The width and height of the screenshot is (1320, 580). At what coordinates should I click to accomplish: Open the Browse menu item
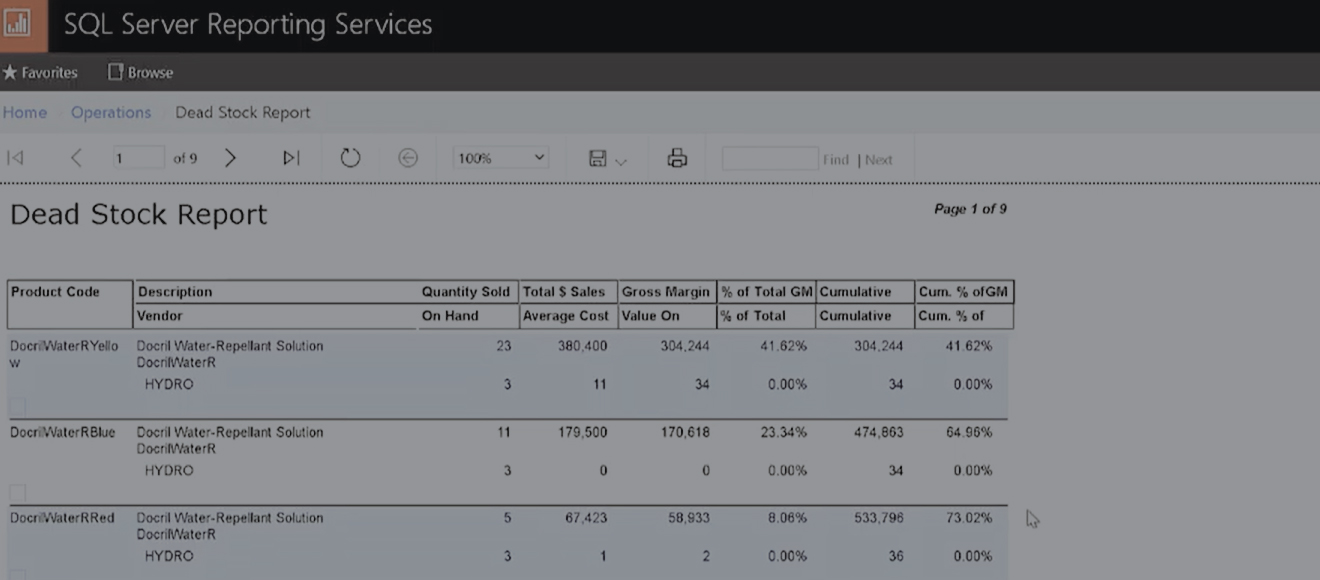pyautogui.click(x=140, y=73)
